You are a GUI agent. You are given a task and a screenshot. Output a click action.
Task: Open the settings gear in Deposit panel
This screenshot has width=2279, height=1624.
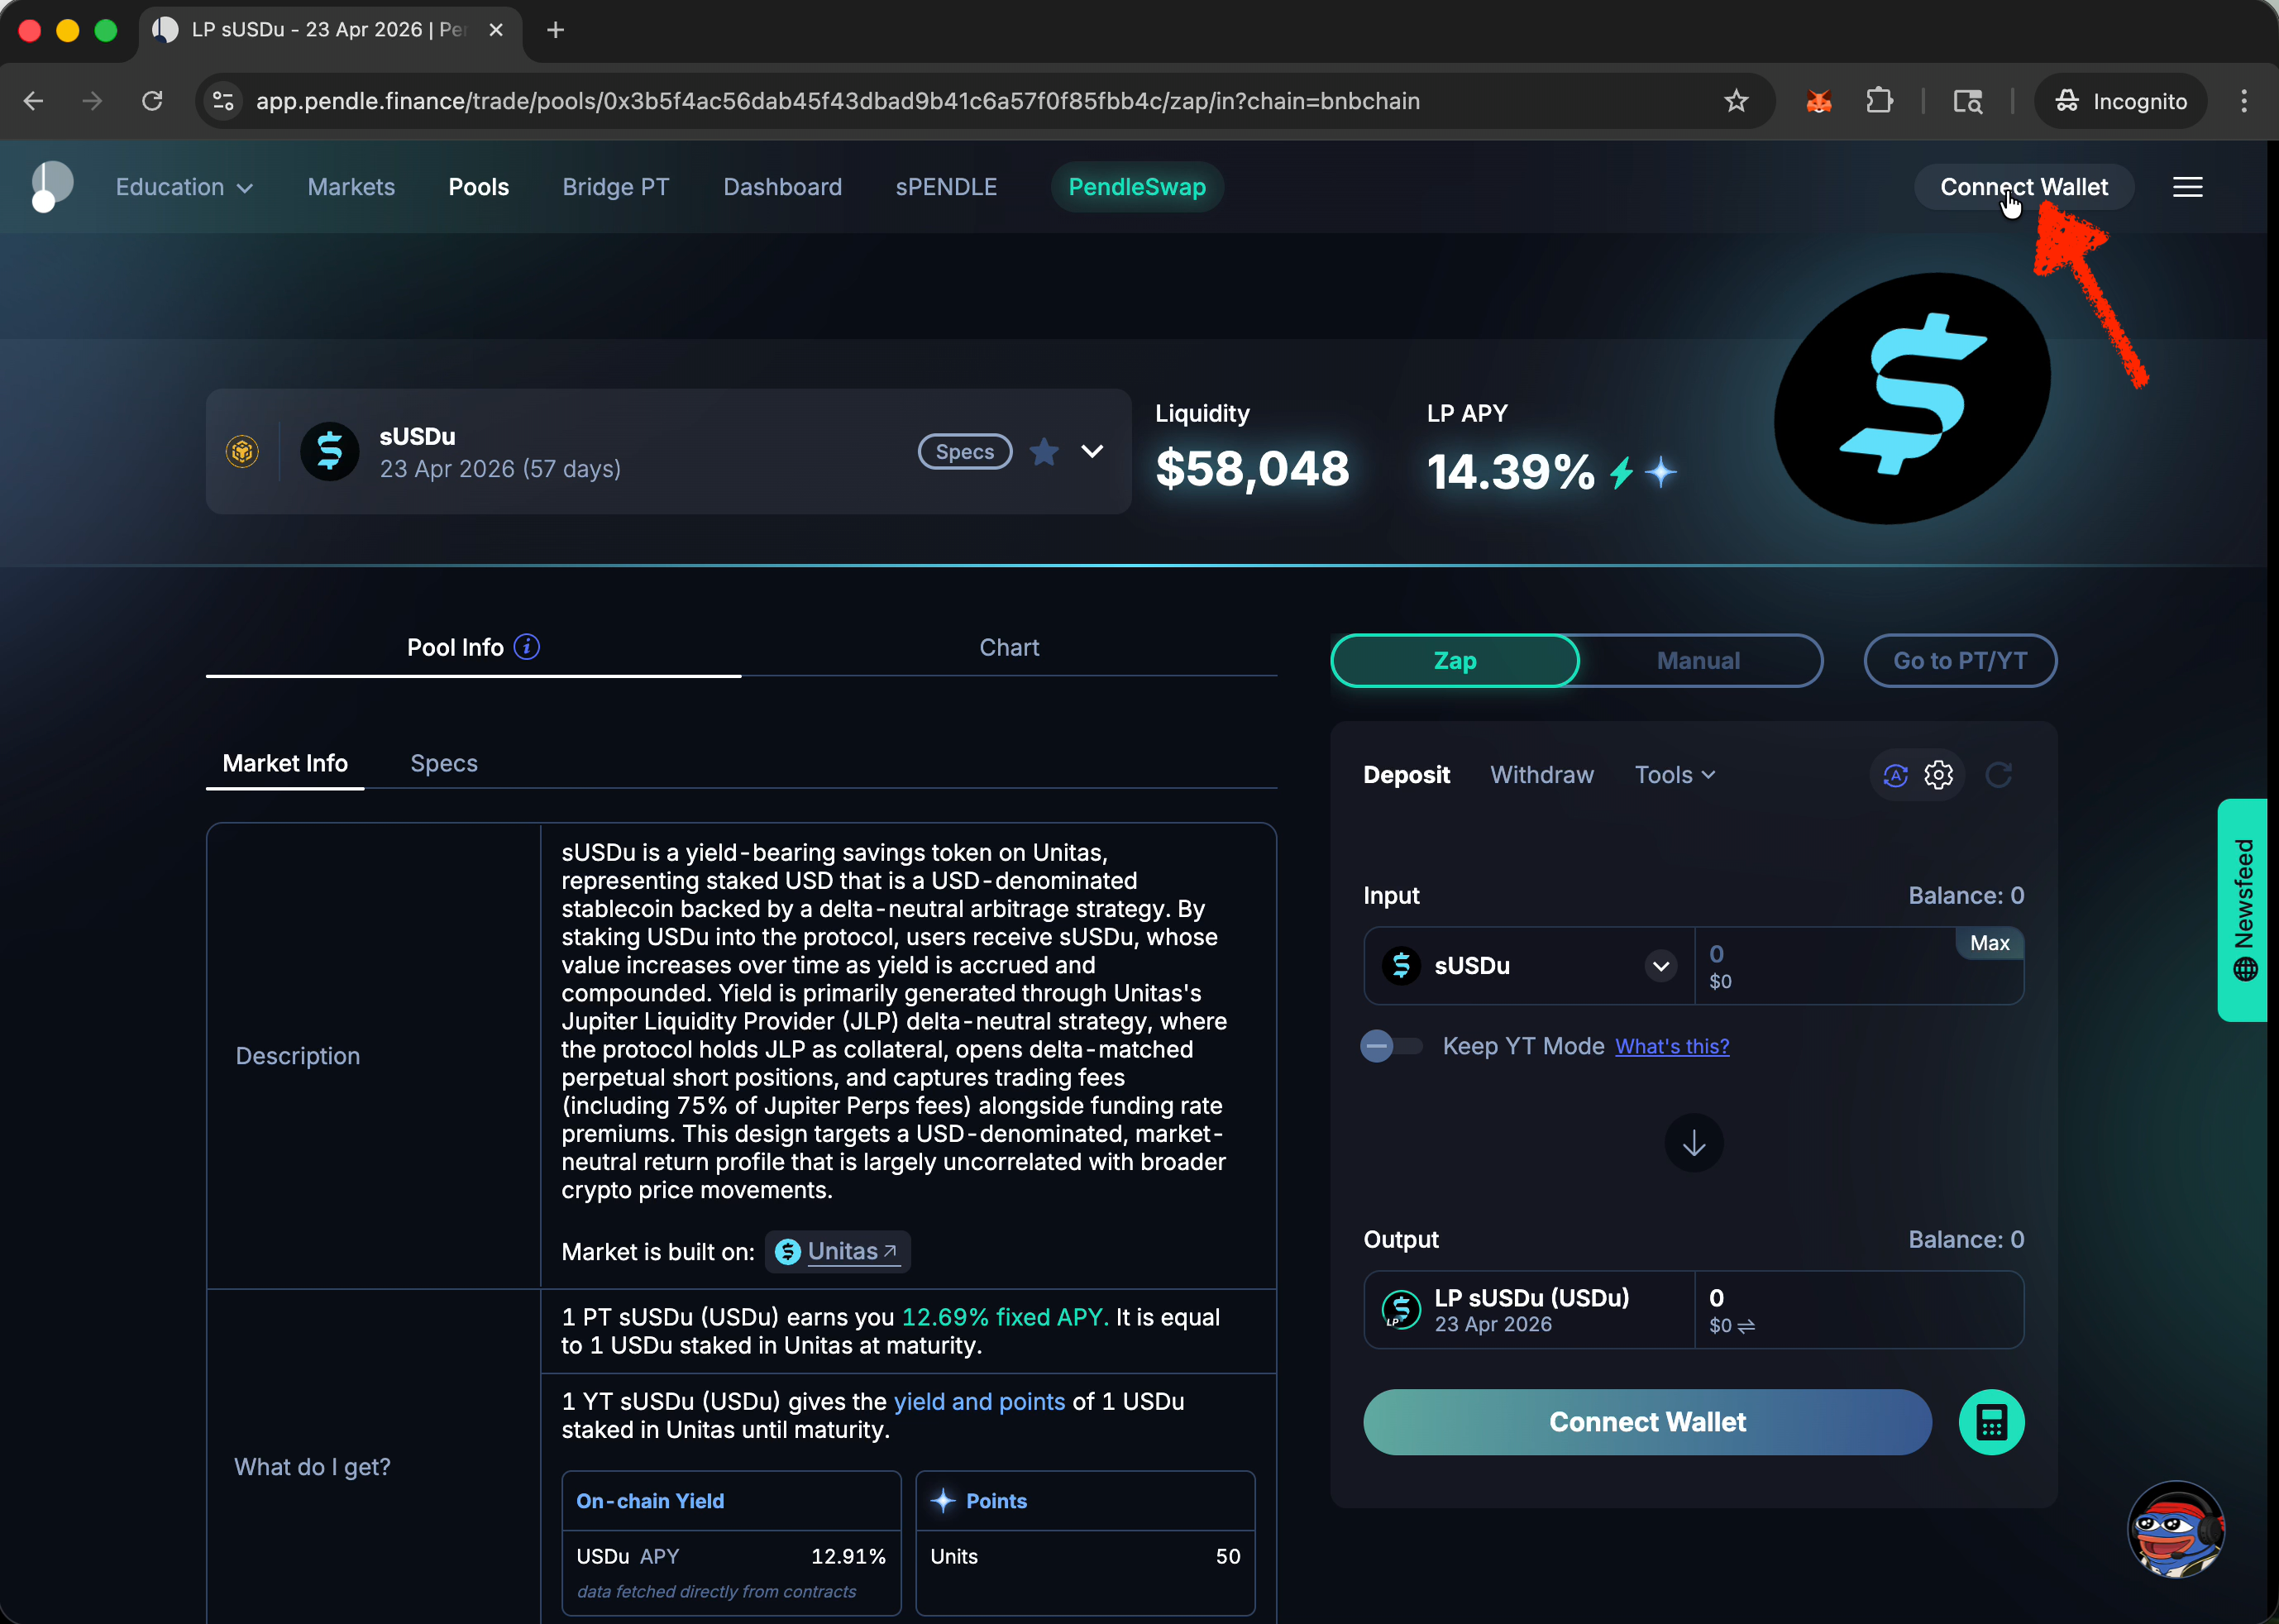[x=1938, y=775]
